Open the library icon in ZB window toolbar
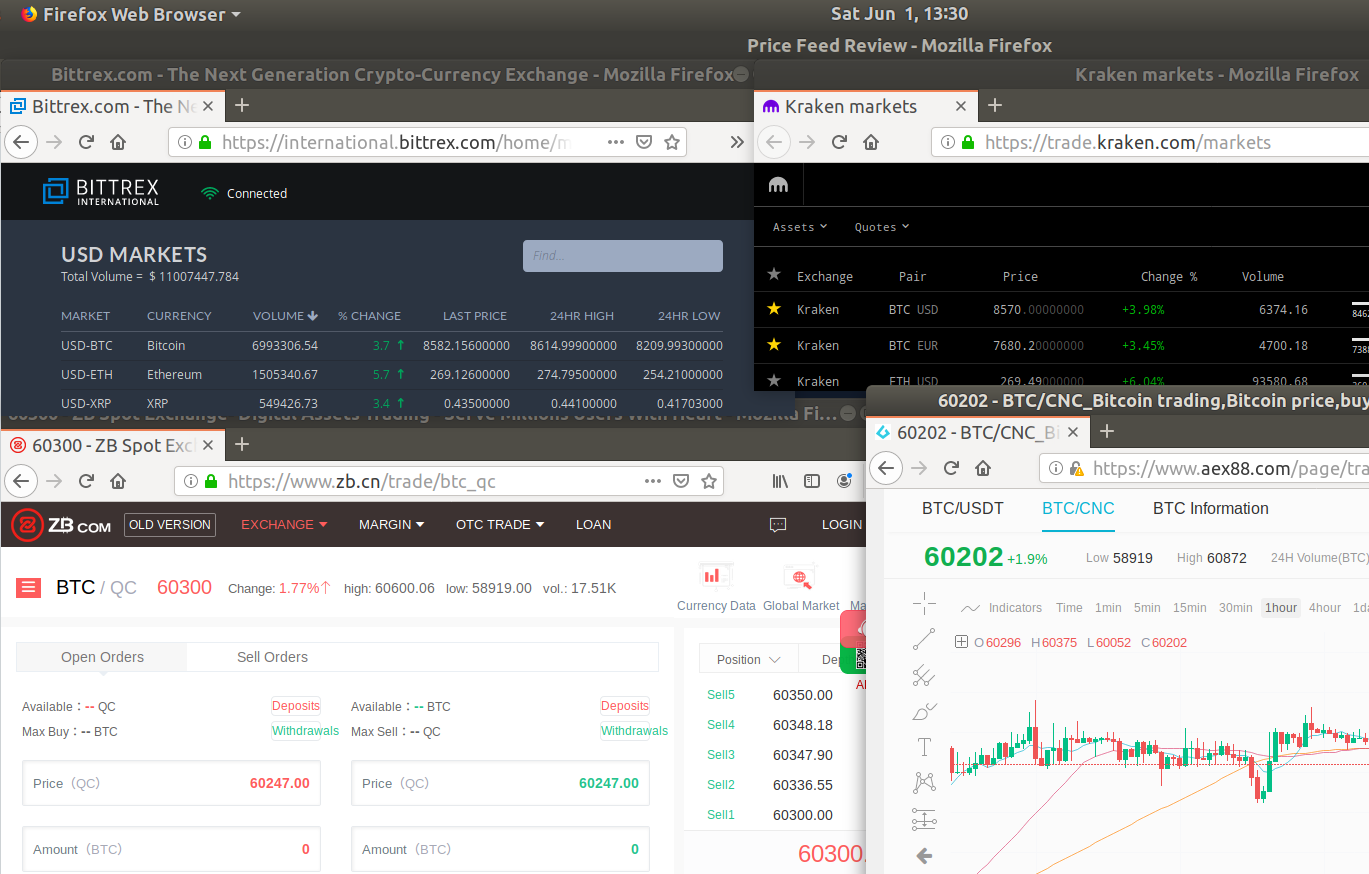 [780, 481]
